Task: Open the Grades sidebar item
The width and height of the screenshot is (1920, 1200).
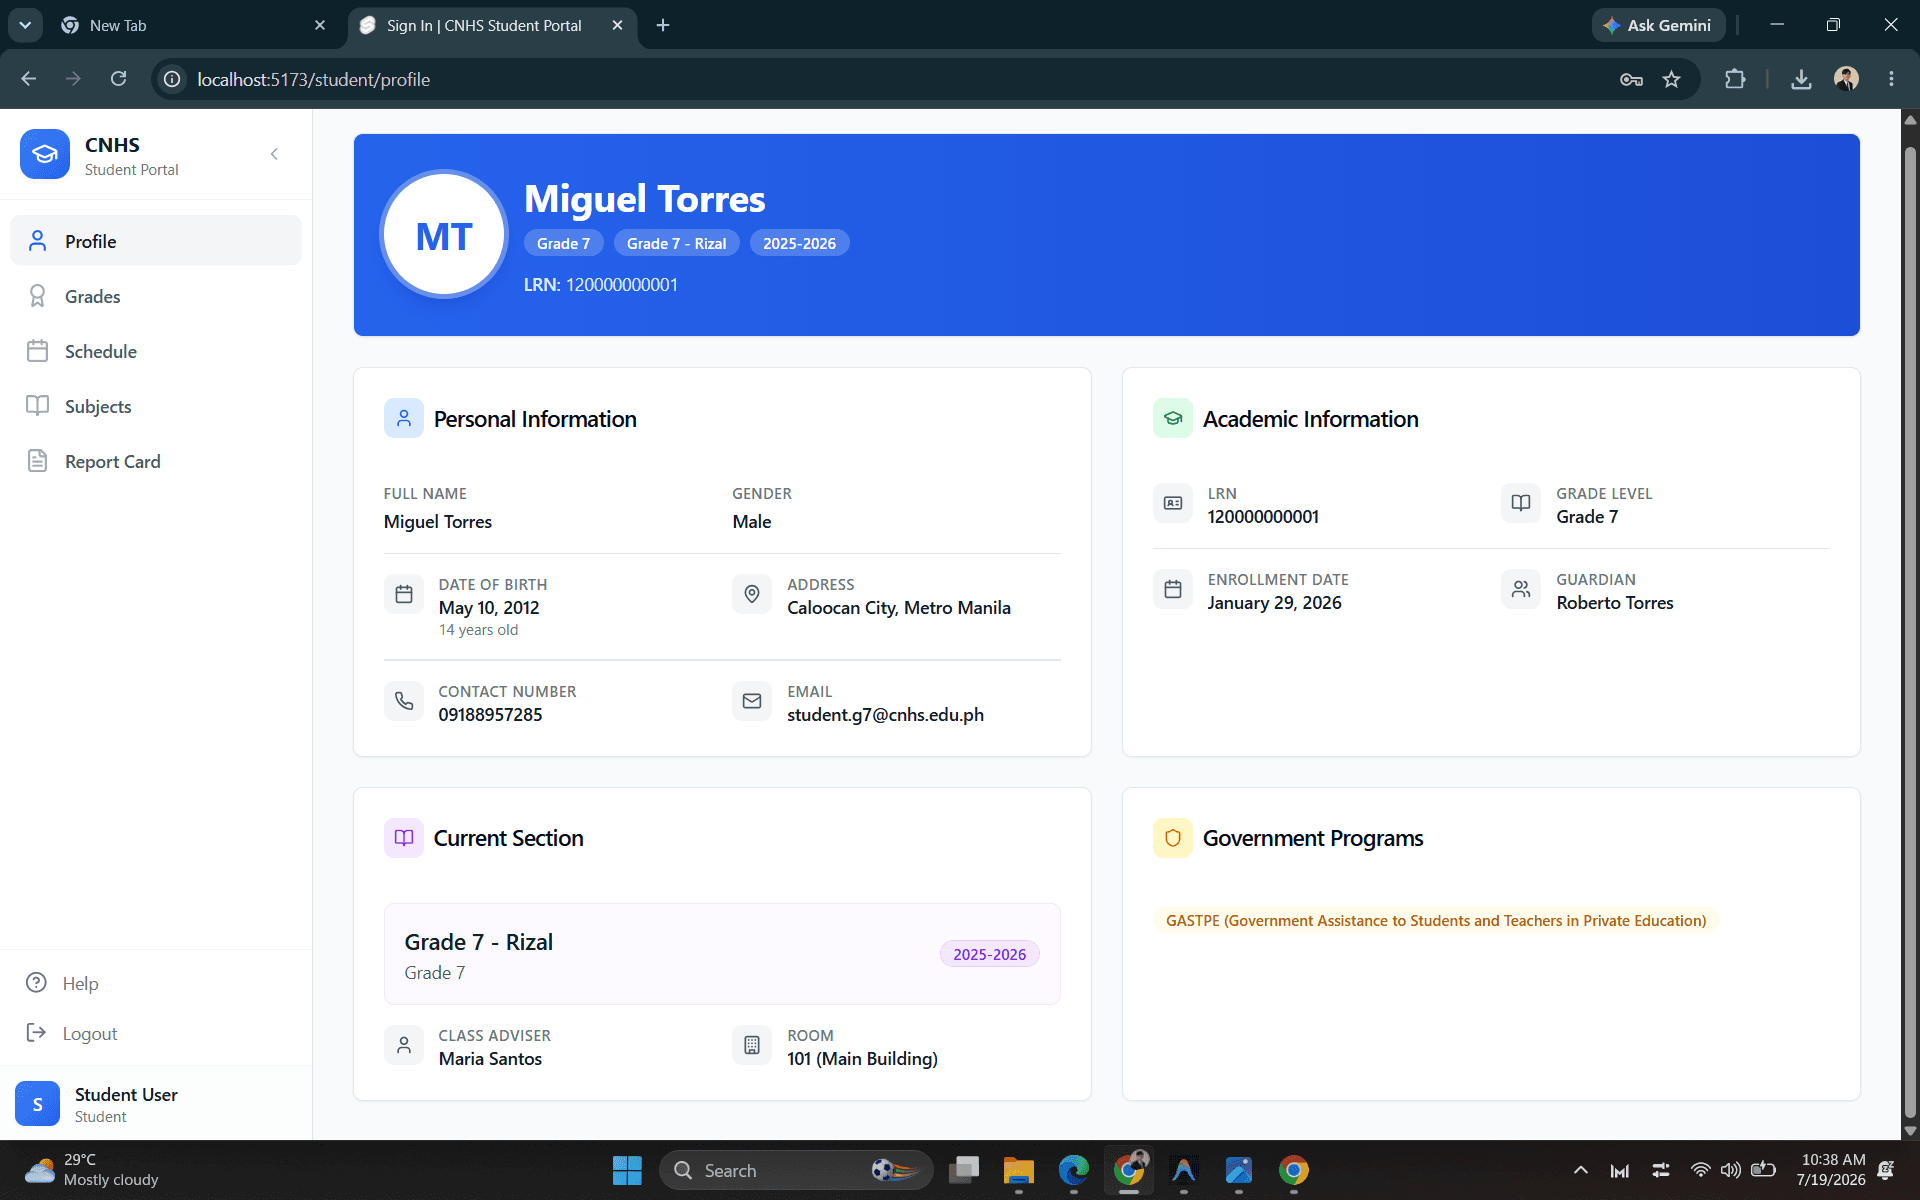Action: pos(156,296)
